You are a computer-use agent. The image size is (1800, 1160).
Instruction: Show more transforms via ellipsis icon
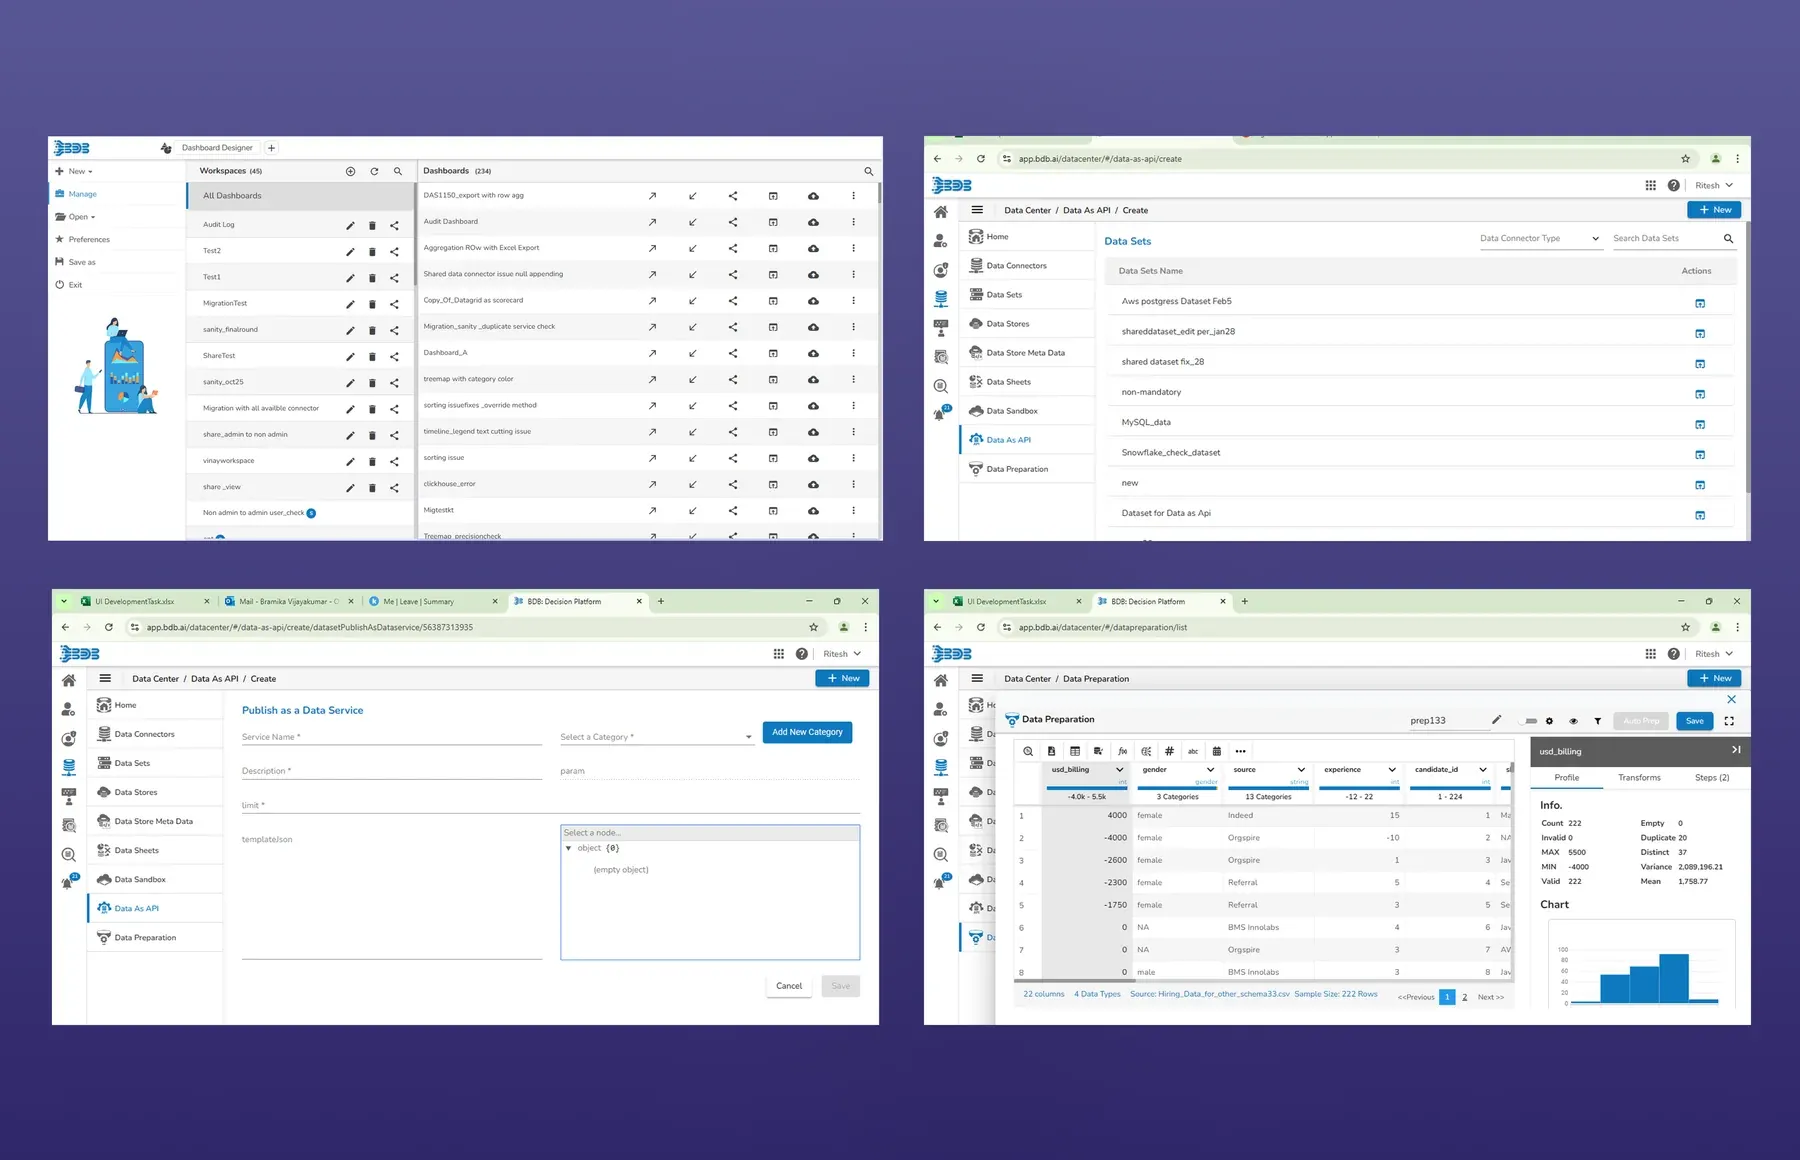(1240, 751)
